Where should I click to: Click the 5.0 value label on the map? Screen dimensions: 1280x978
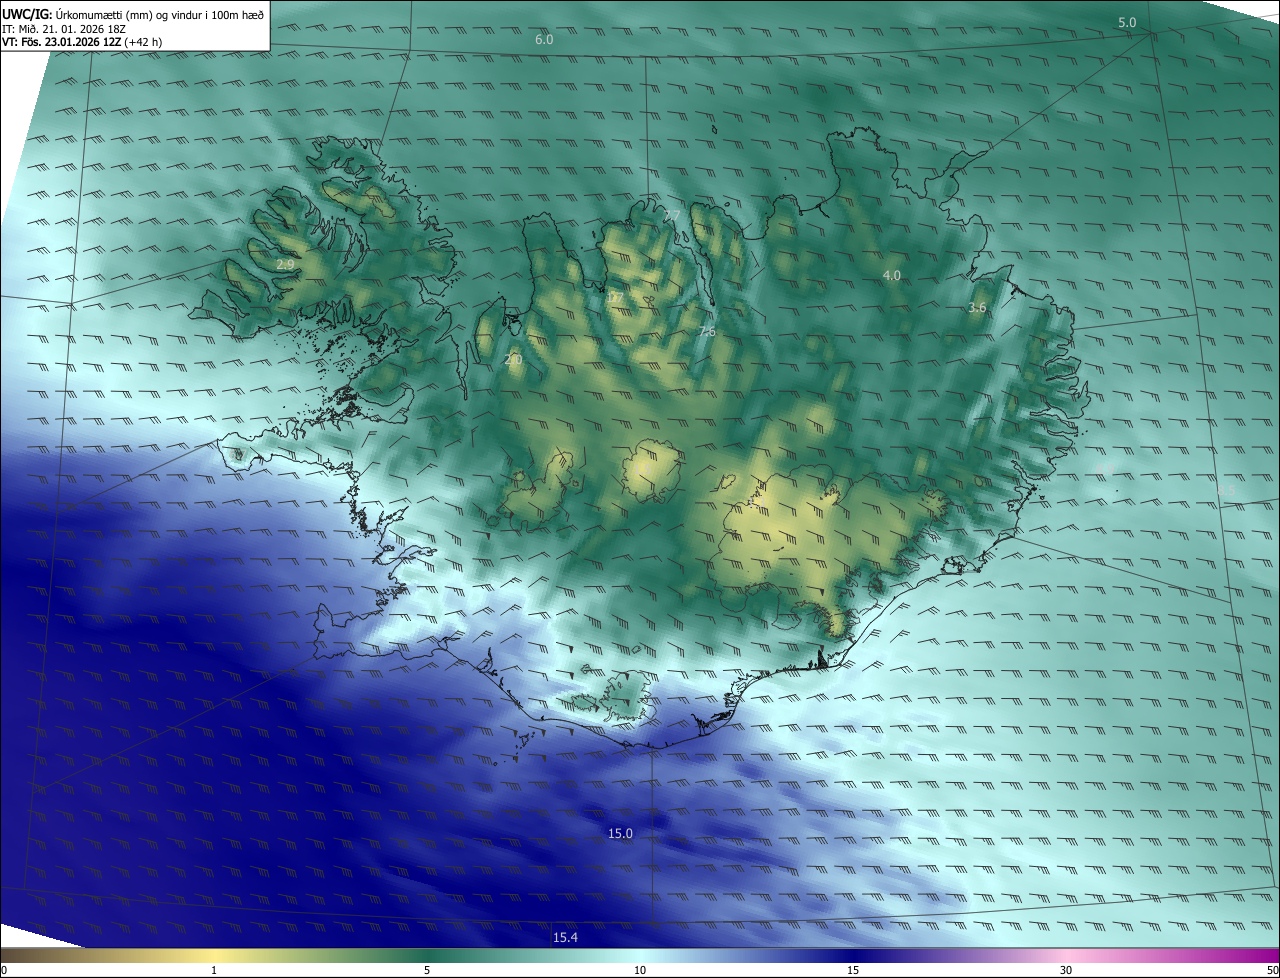point(1127,22)
